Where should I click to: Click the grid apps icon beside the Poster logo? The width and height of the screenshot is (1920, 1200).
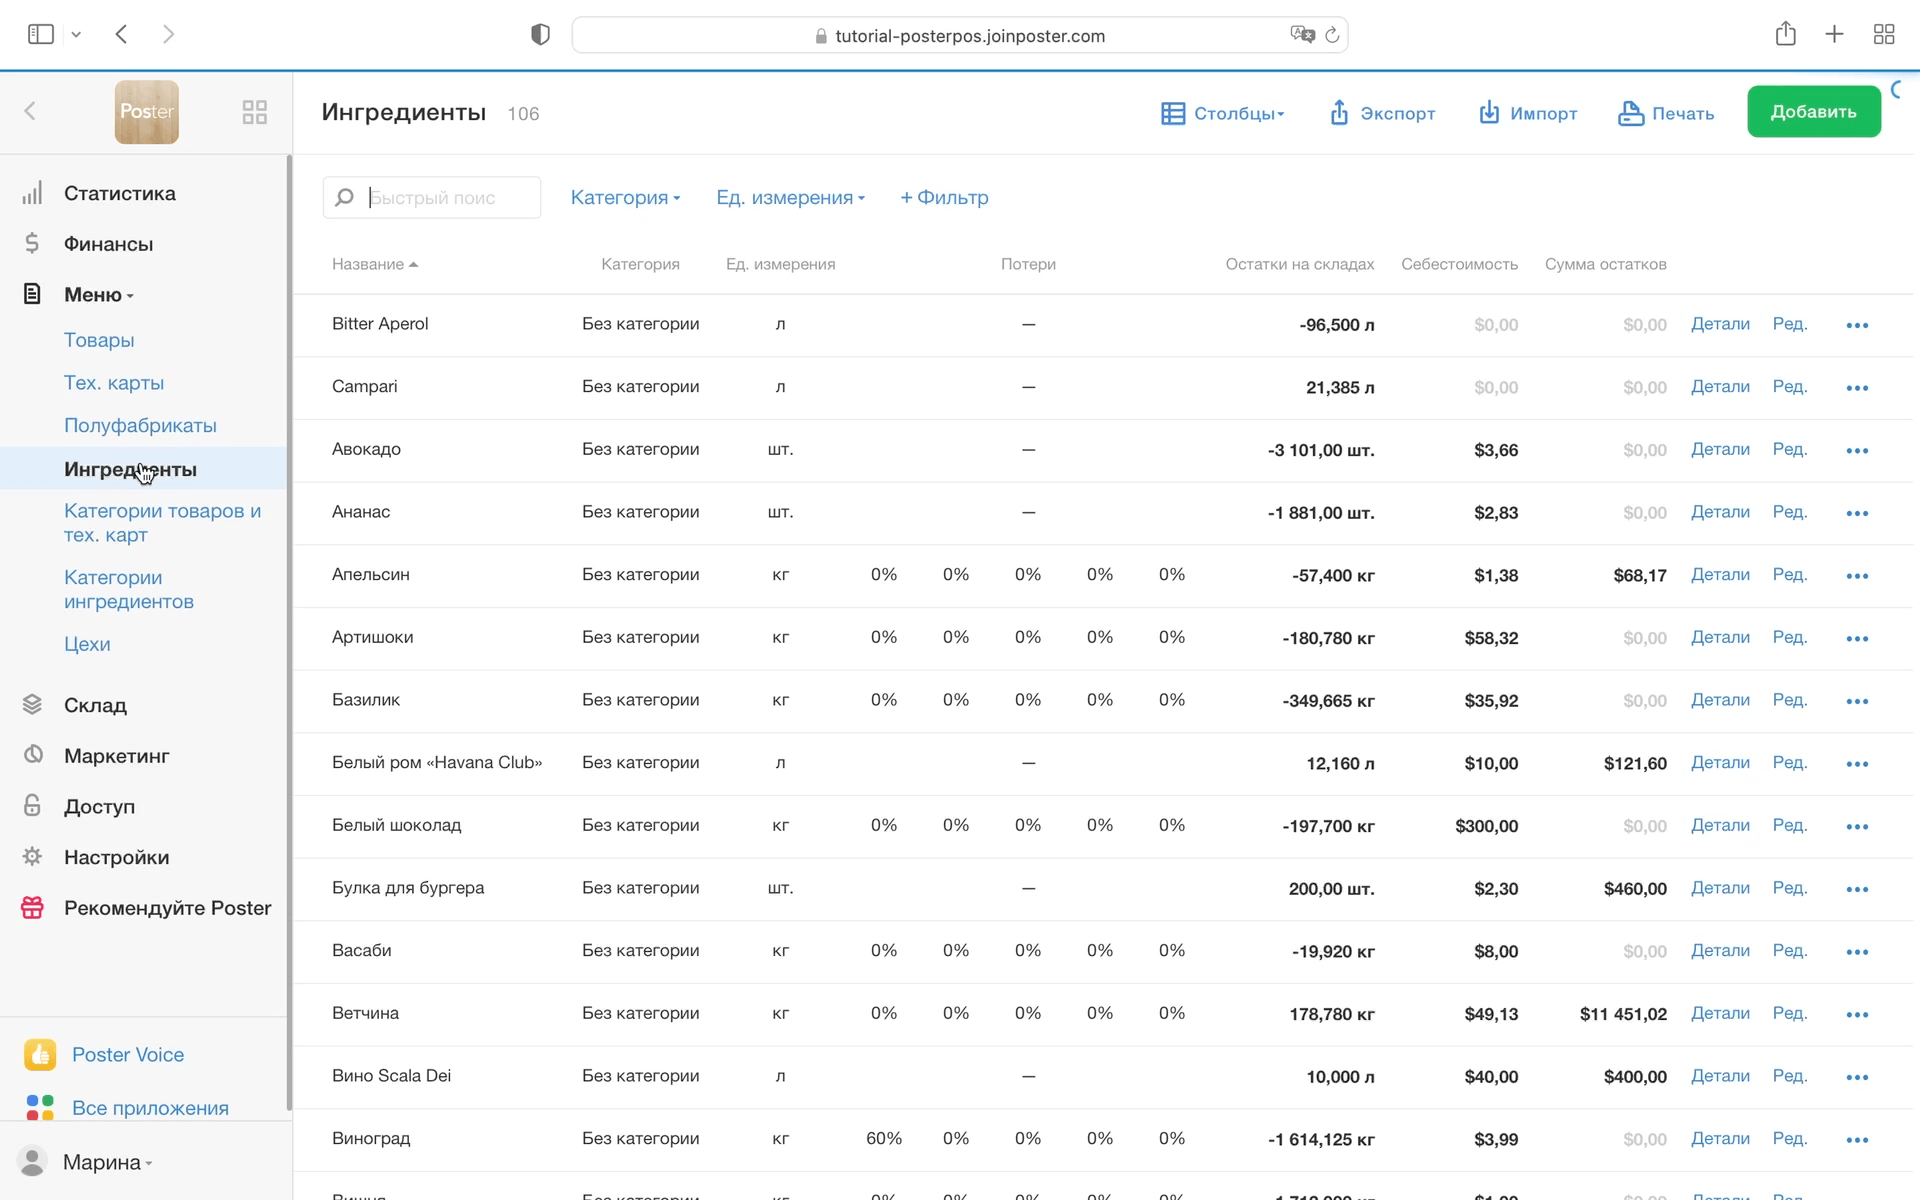(254, 112)
